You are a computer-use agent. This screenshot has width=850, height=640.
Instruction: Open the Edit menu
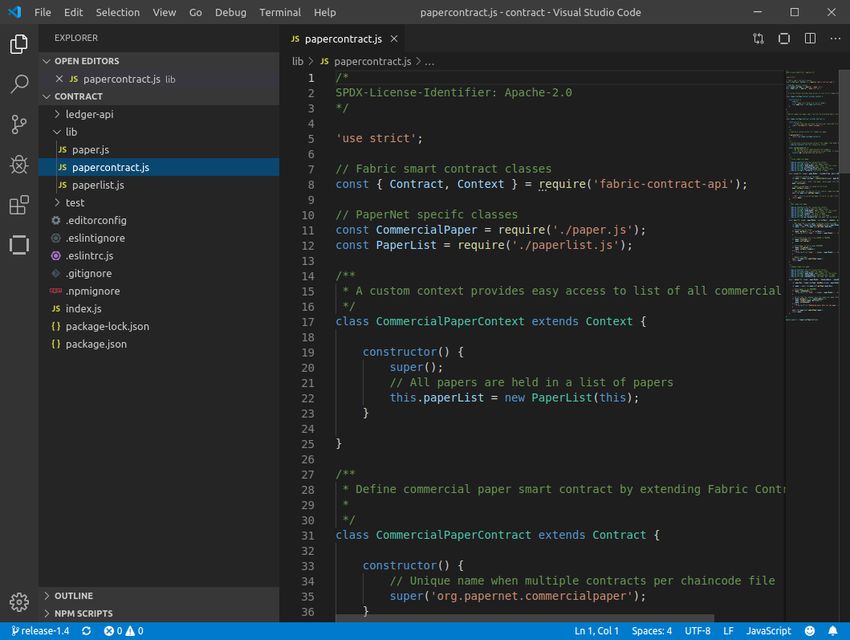click(73, 12)
